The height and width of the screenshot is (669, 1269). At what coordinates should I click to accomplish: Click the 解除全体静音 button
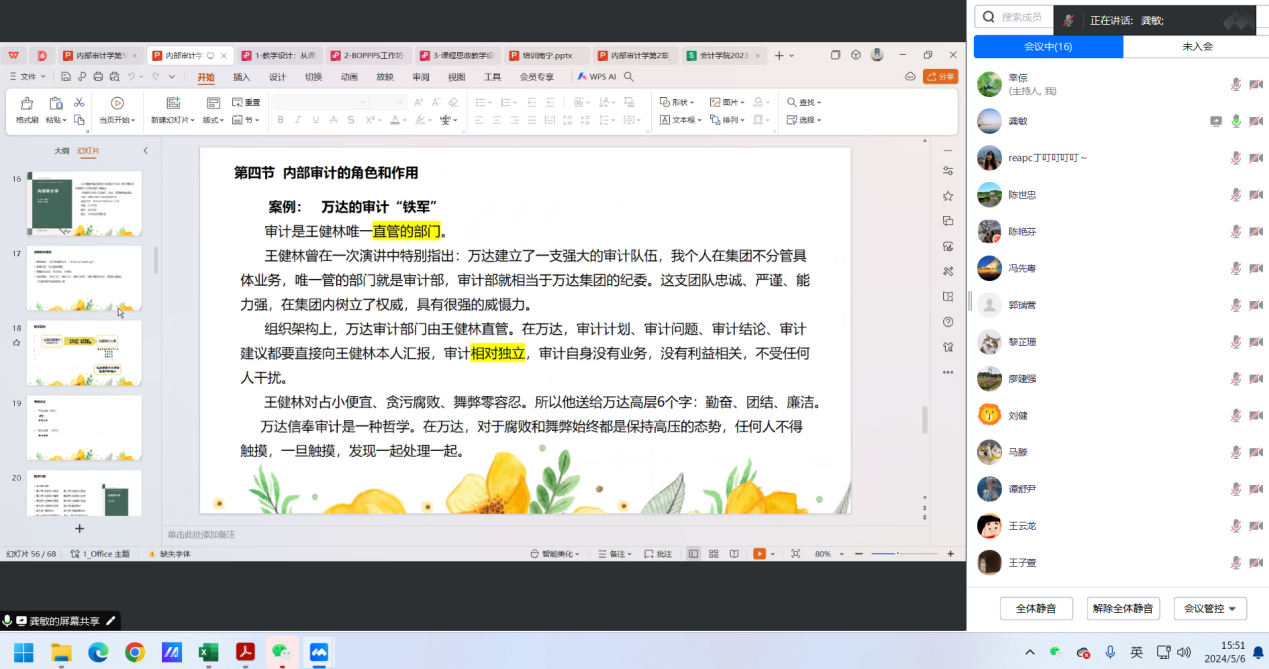click(1123, 608)
